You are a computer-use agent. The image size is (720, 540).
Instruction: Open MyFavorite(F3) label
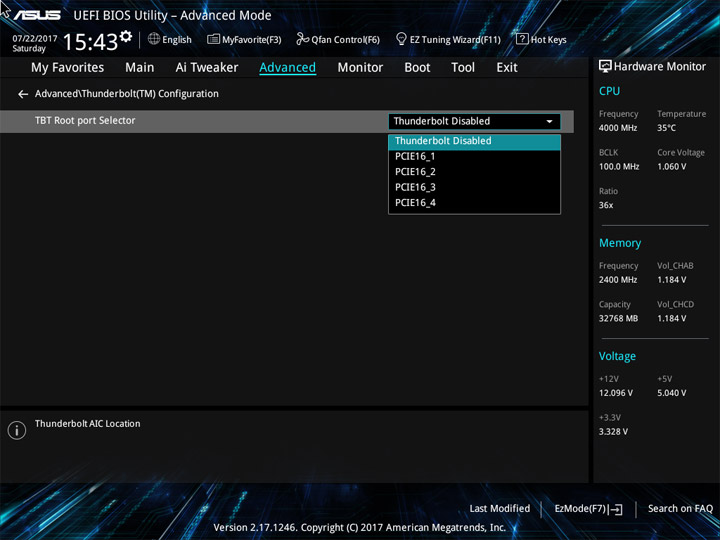coord(252,40)
